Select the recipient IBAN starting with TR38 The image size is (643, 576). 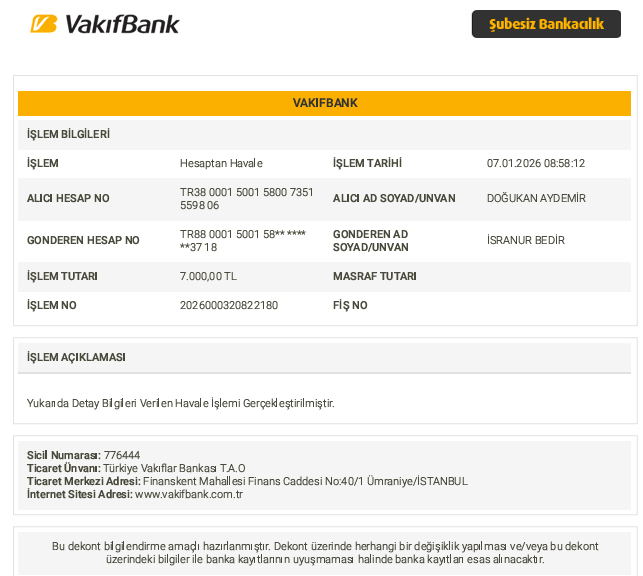[246, 198]
